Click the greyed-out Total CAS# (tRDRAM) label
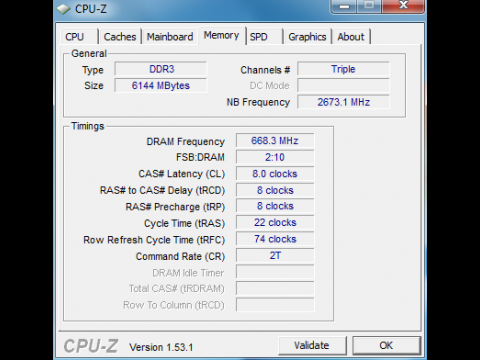Viewport: 480px width, 360px height. [177, 289]
